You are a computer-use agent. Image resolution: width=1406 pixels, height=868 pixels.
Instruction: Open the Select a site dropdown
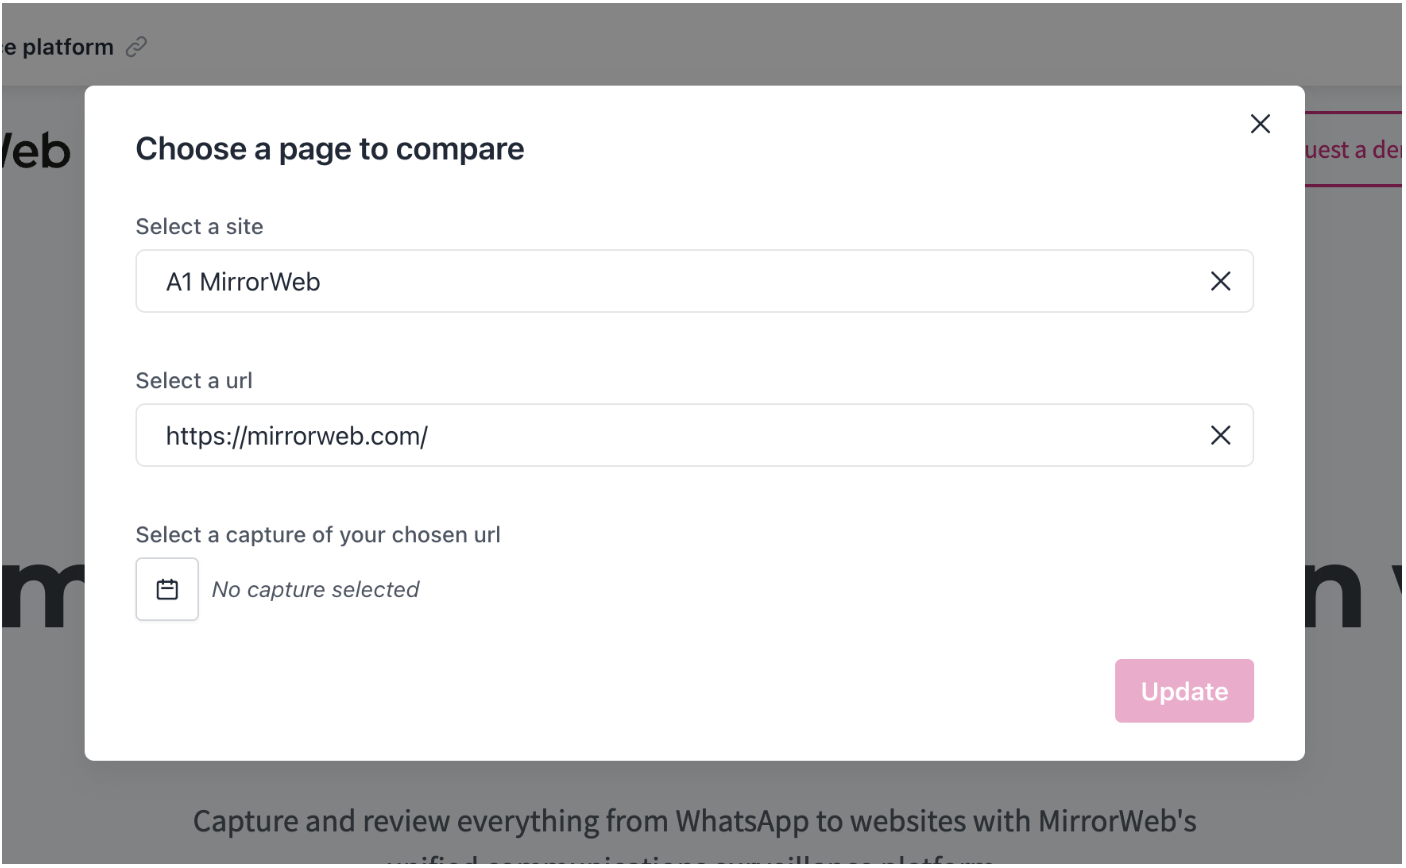pyautogui.click(x=694, y=281)
